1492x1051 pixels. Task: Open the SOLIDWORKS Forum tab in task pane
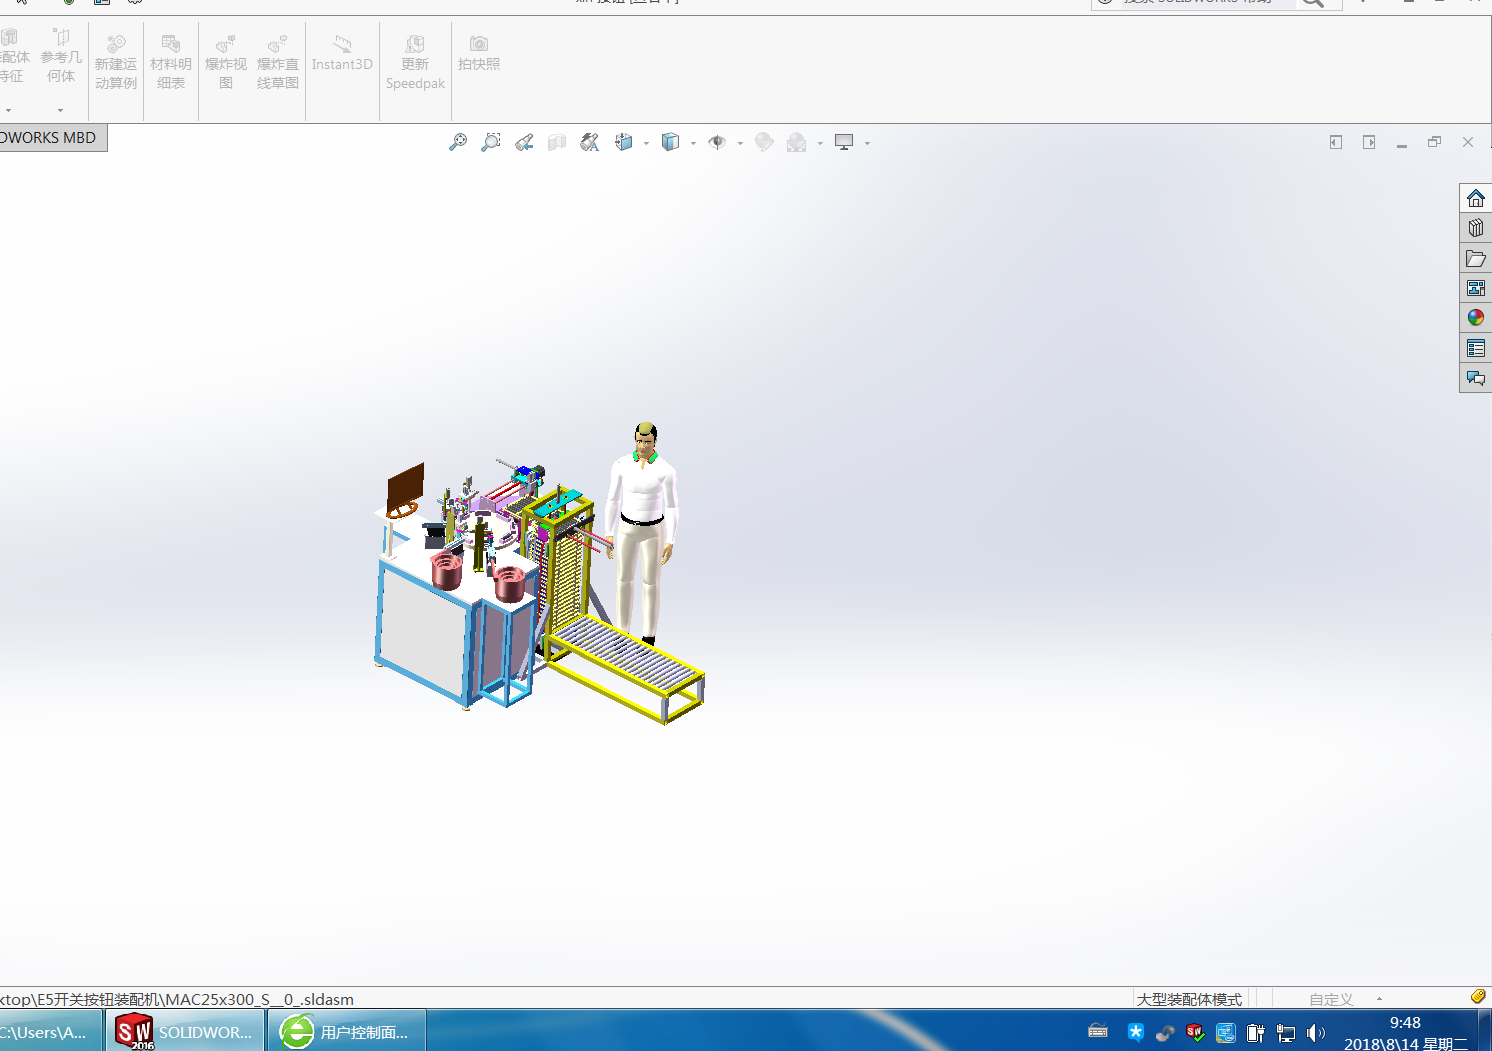coord(1476,378)
